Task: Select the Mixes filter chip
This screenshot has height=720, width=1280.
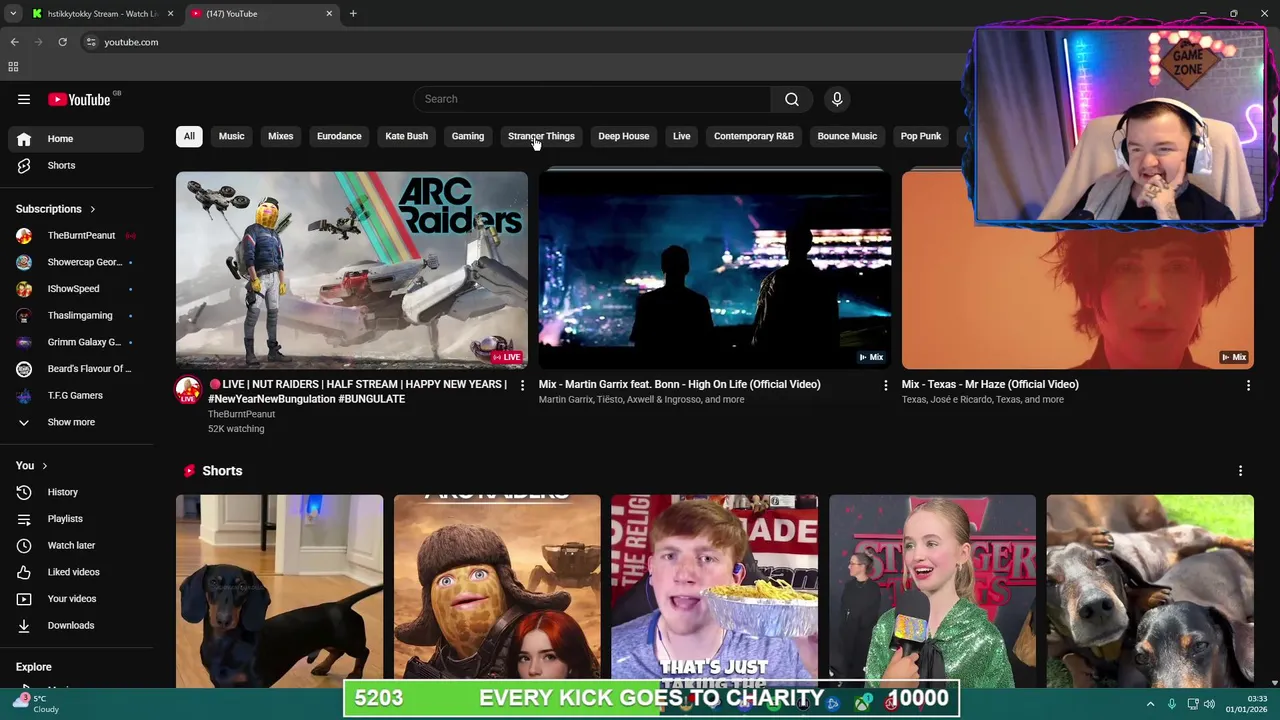Action: [x=280, y=136]
